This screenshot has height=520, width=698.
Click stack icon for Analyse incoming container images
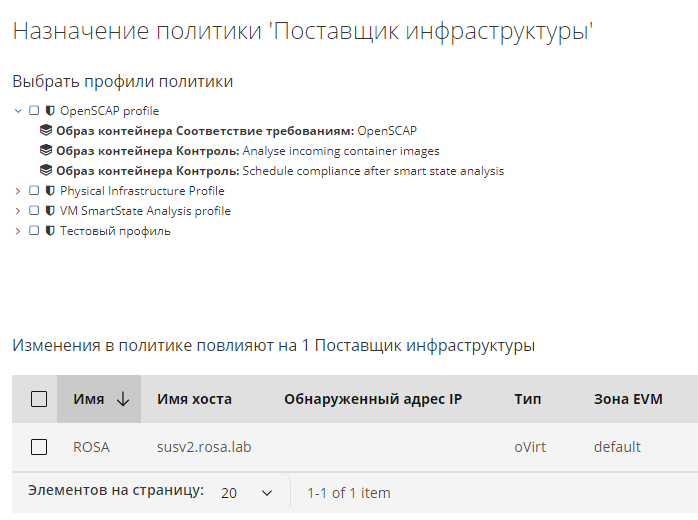coord(45,151)
